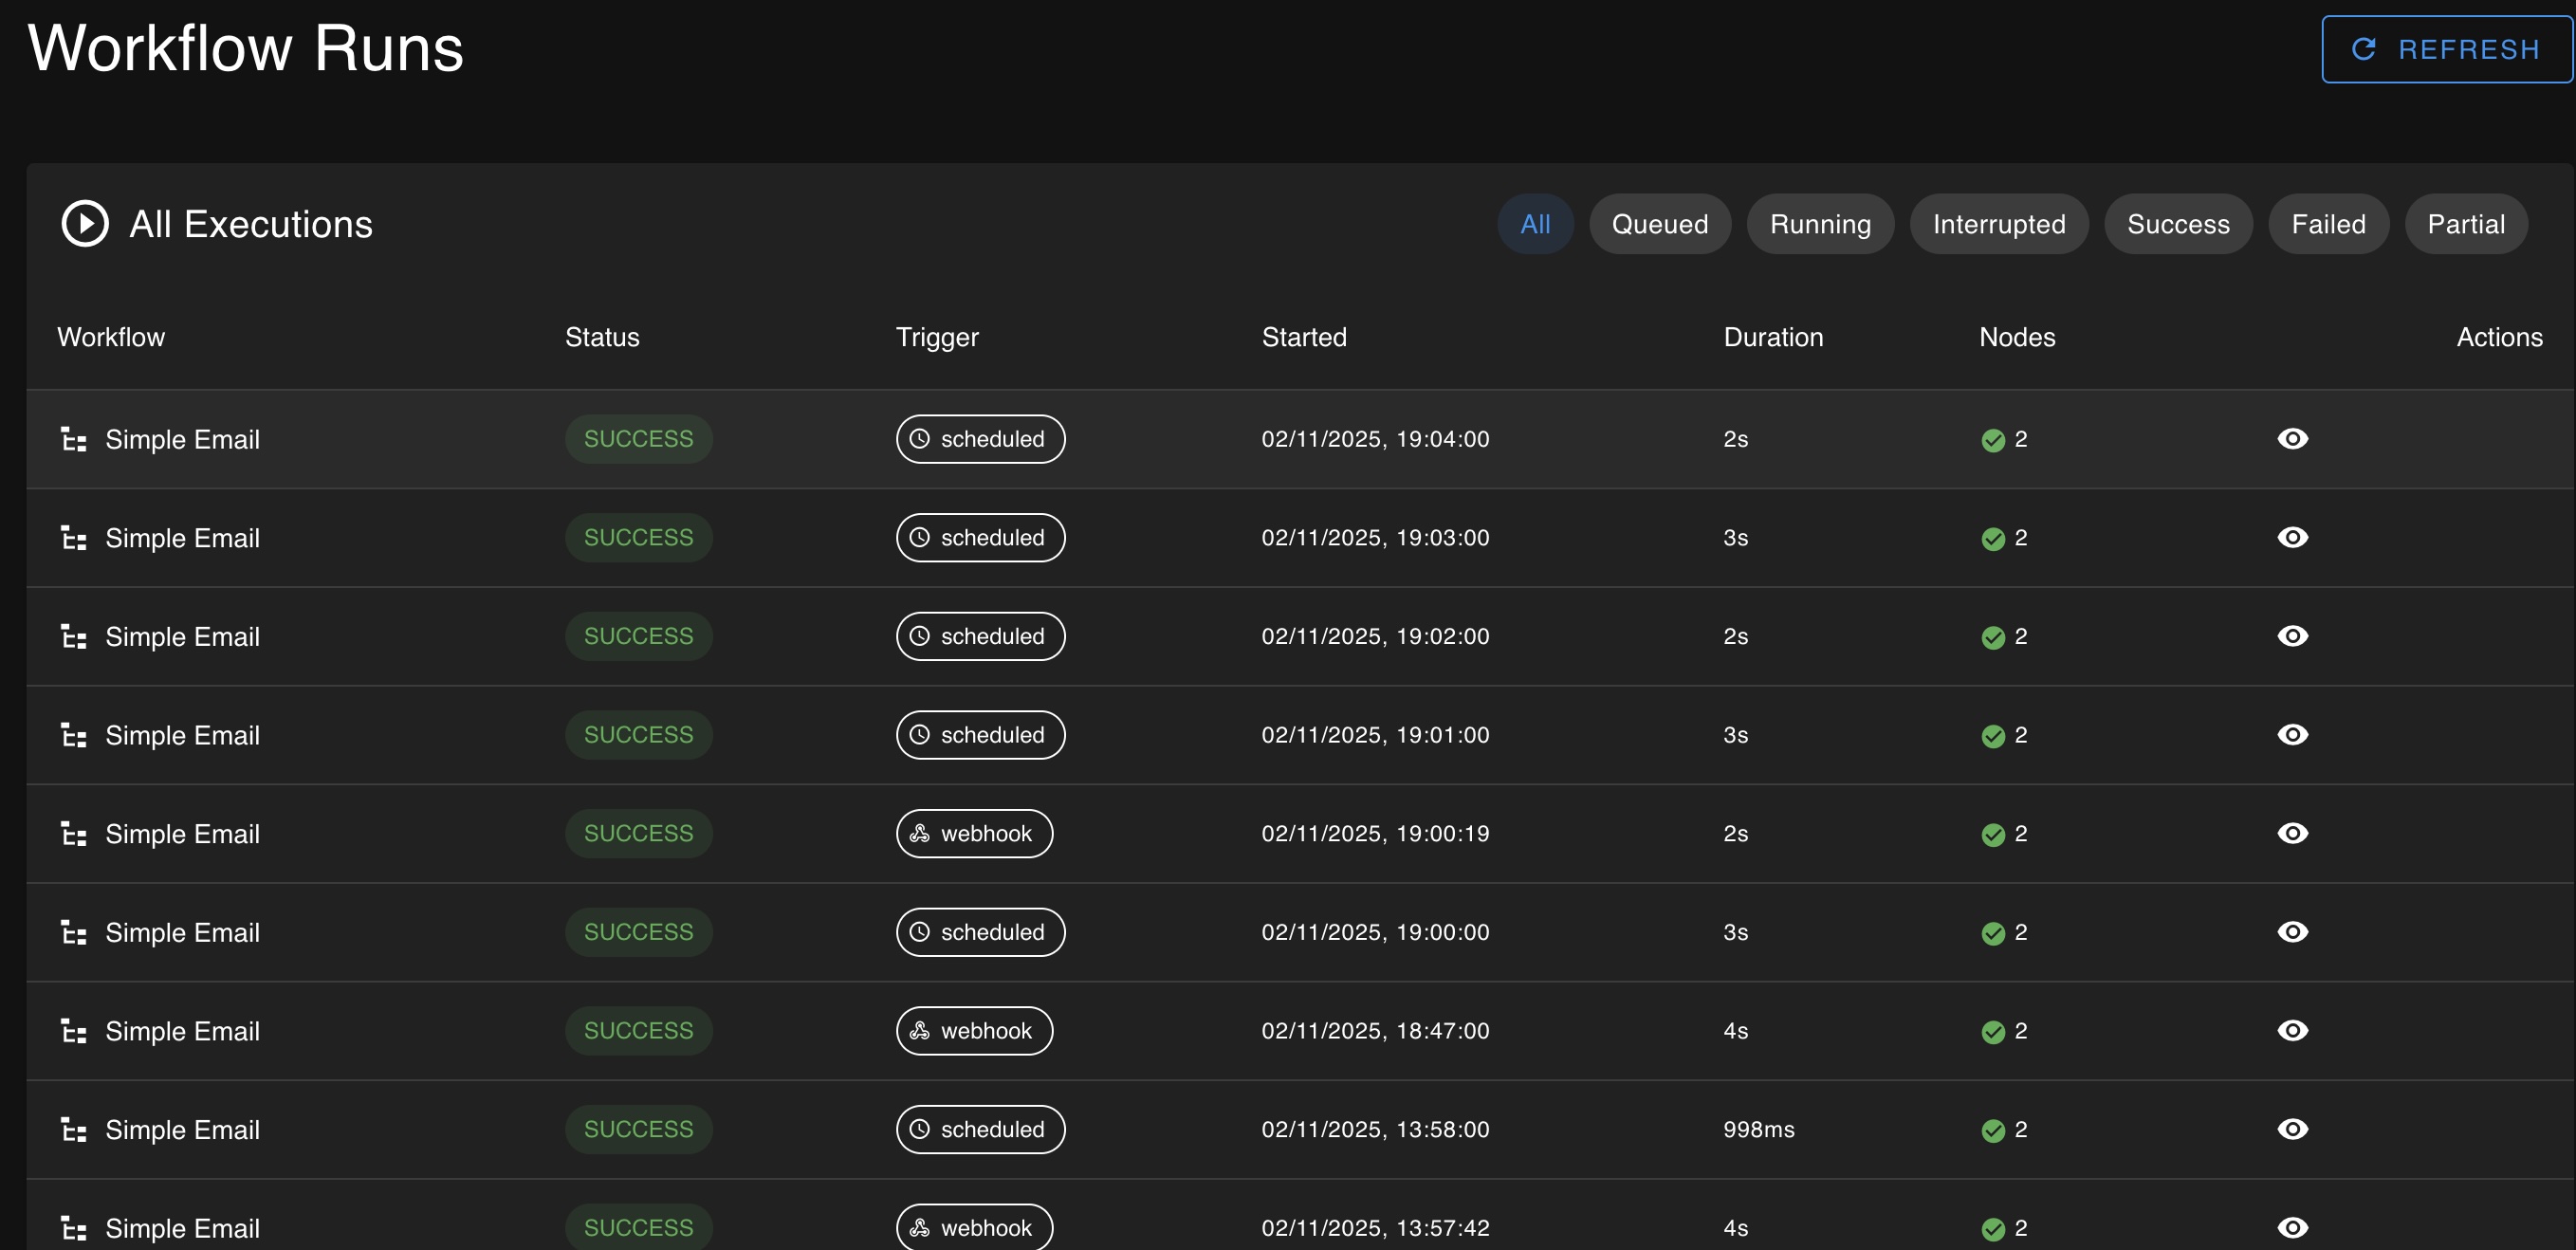Screen dimensions: 2576x1250
Task: Click the green nodes checkmark for 13:58:00 run
Action: (x=1993, y=1130)
